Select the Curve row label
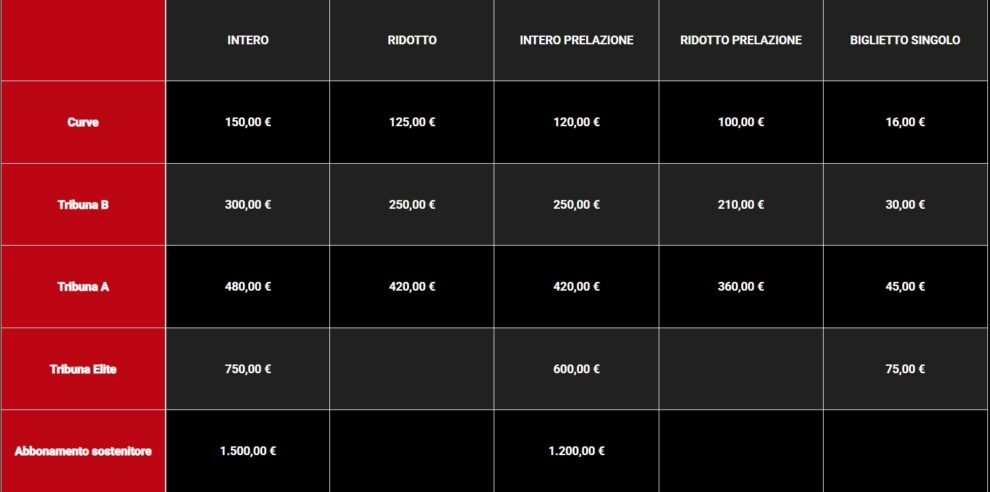Viewport: 990px width, 492px height. (83, 122)
